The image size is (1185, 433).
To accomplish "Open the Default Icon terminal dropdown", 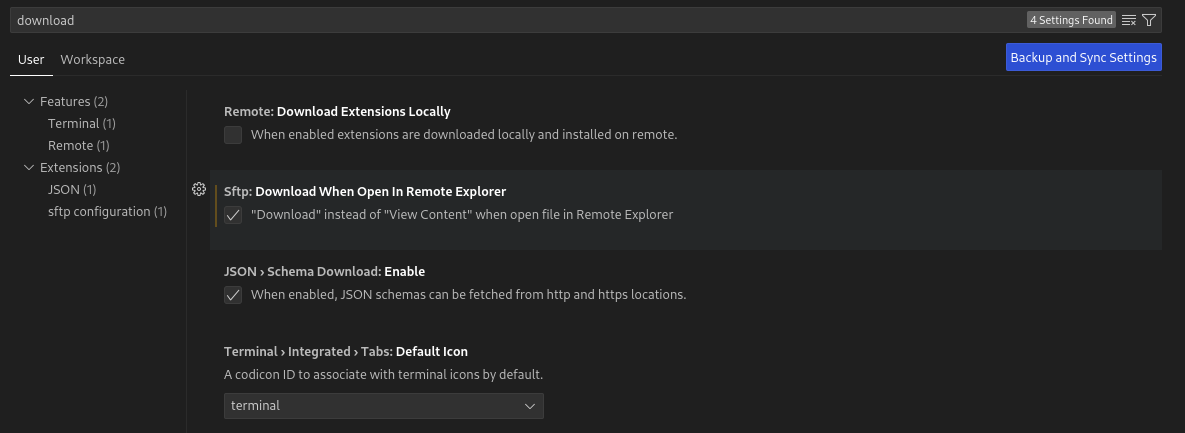I will click(x=383, y=406).
